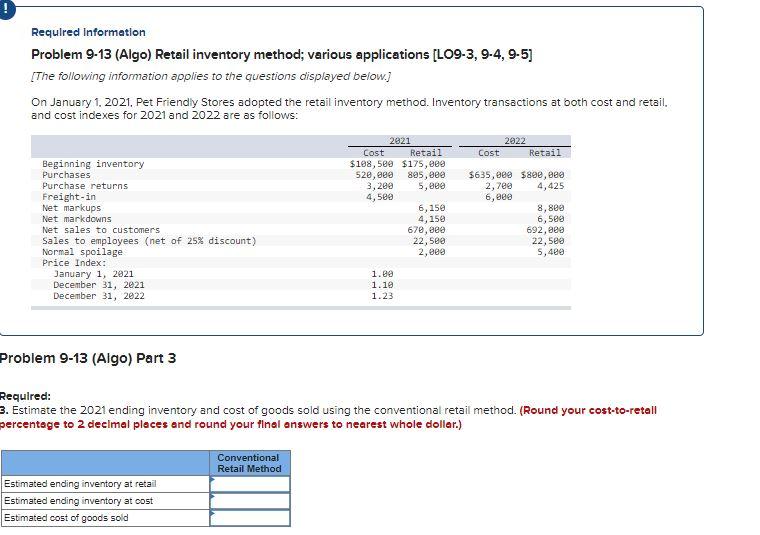Click the 805,000 purchases retail value
760x535 pixels.
(426, 175)
